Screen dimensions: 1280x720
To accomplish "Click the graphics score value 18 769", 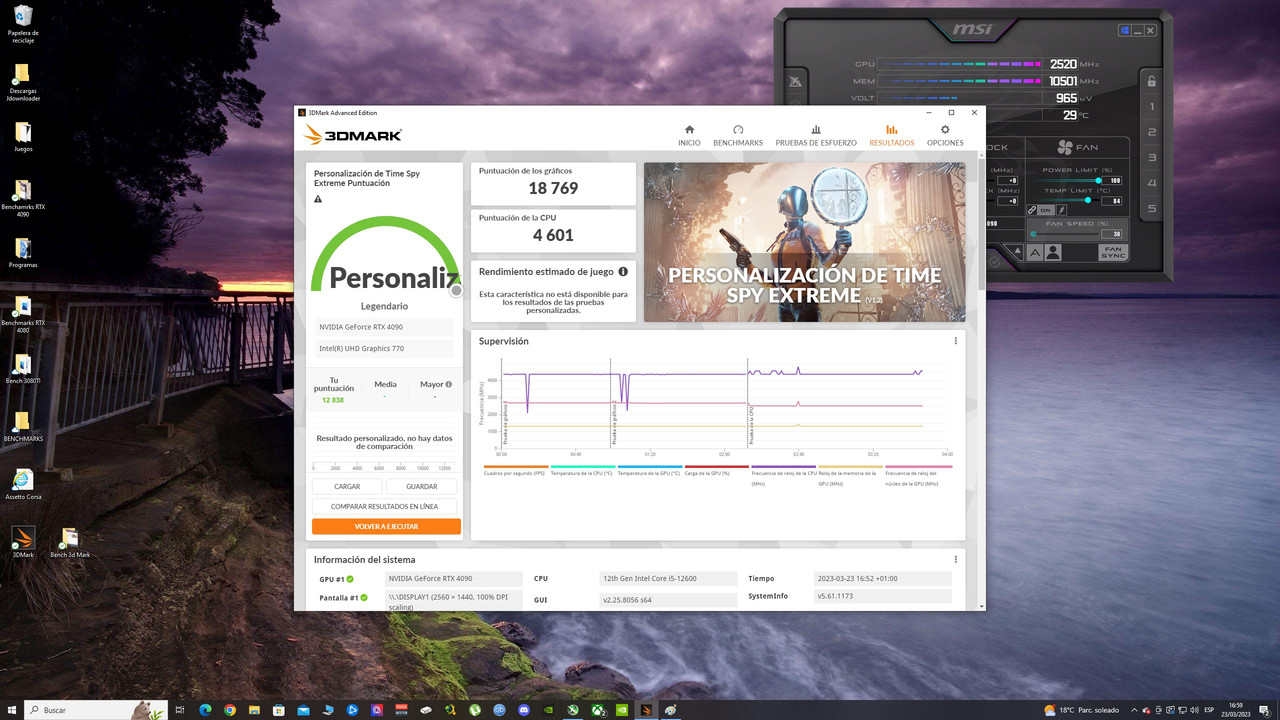I will pos(553,188).
